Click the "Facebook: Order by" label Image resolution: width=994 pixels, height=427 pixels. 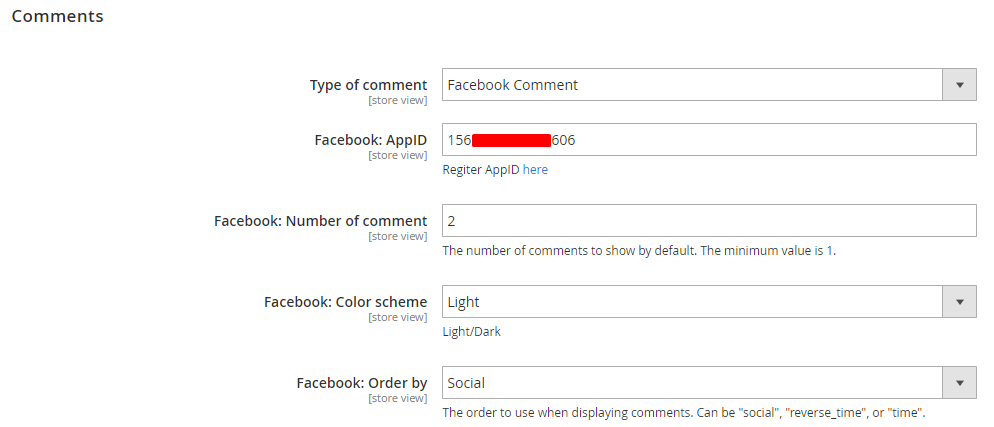(361, 383)
